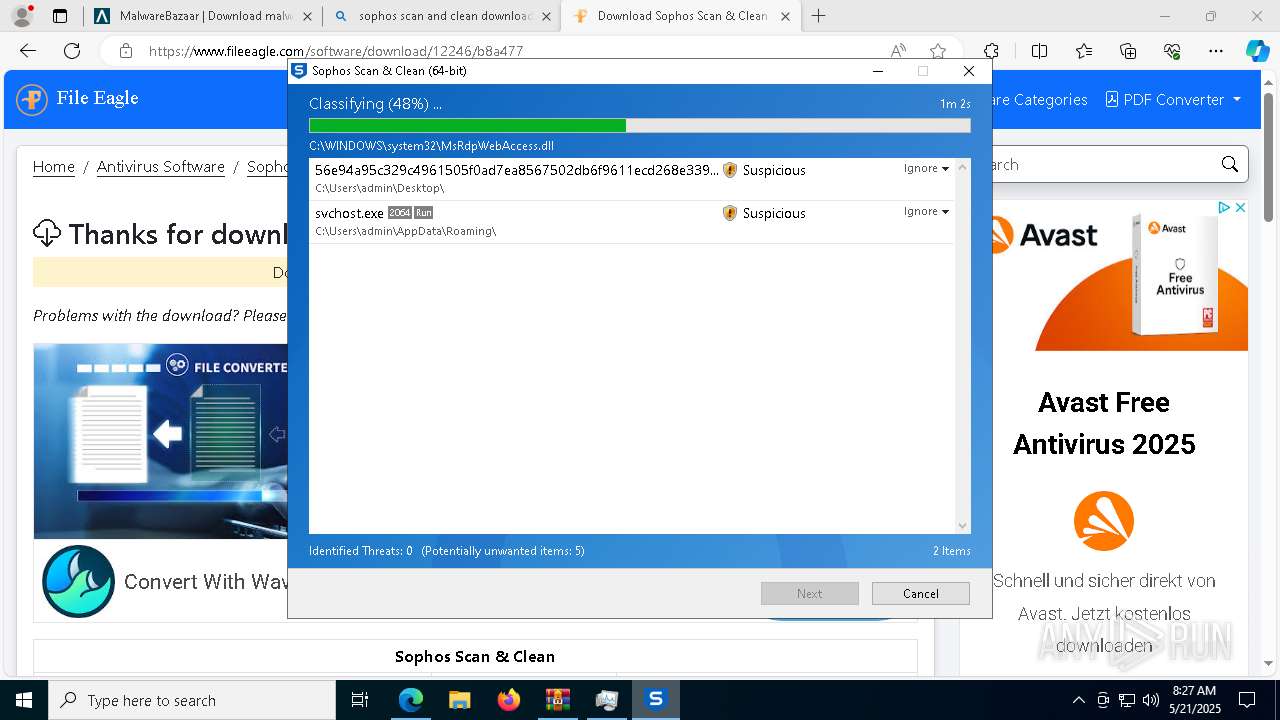Open Antivirus Software breadcrumb link

pyautogui.click(x=161, y=167)
